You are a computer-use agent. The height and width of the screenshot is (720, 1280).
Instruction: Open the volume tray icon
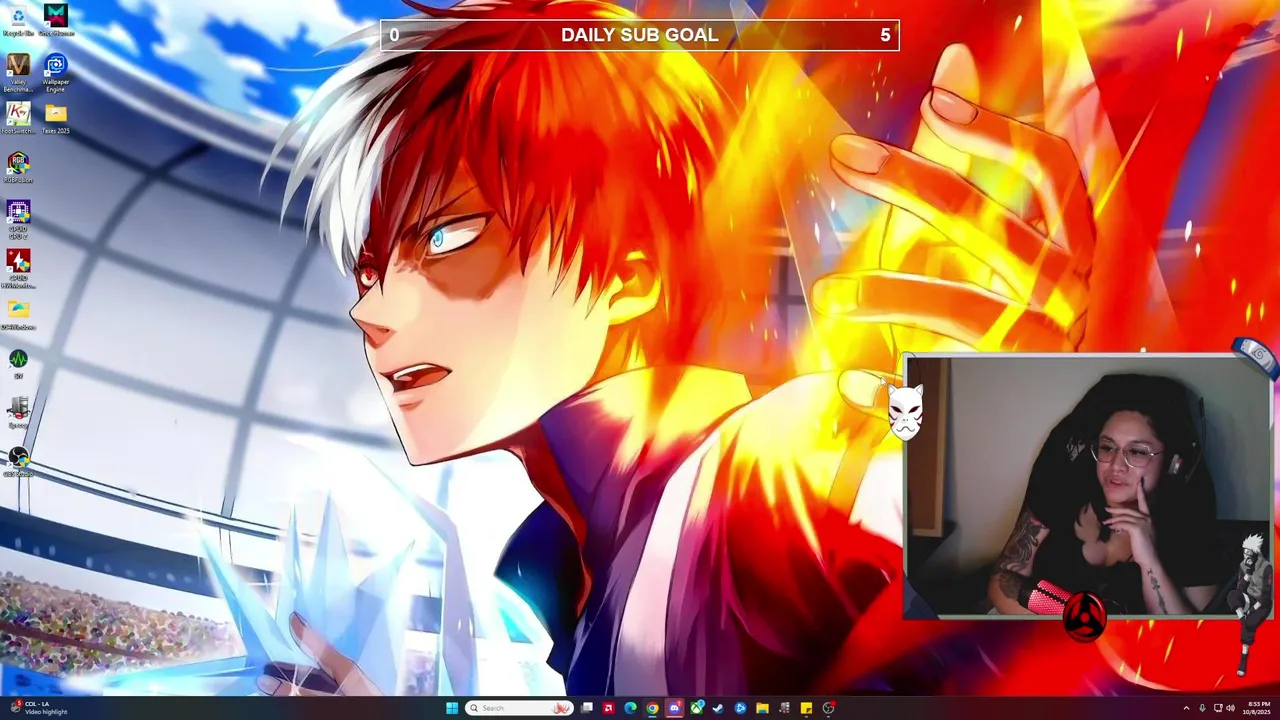1230,708
